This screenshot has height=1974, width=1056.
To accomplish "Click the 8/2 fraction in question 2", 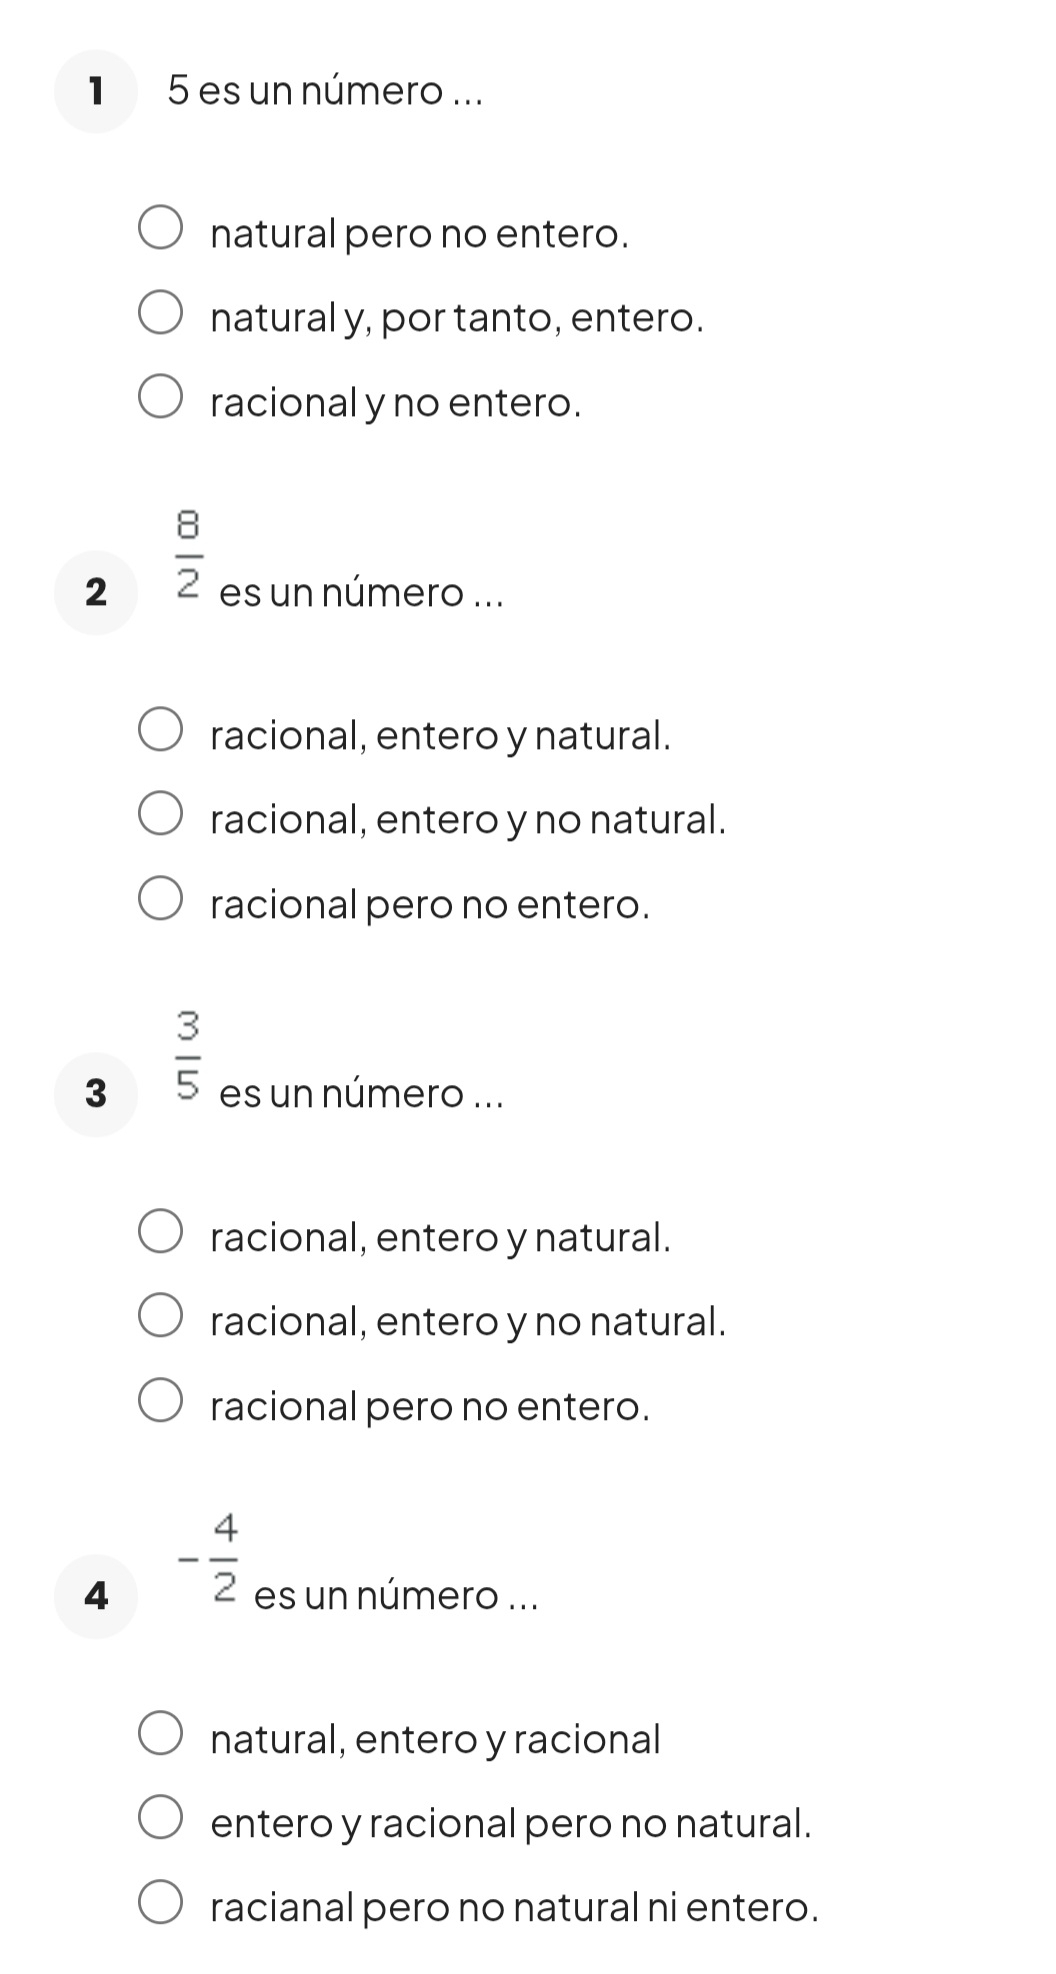I will [189, 554].
